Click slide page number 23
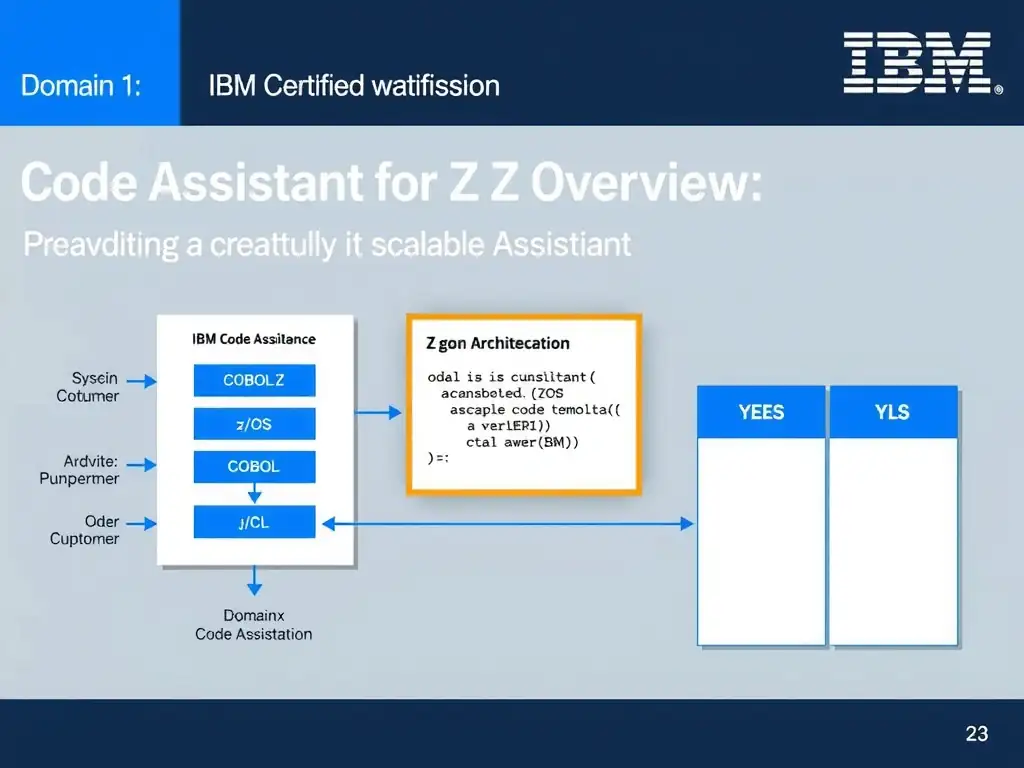The image size is (1024, 768). pyautogui.click(x=976, y=733)
